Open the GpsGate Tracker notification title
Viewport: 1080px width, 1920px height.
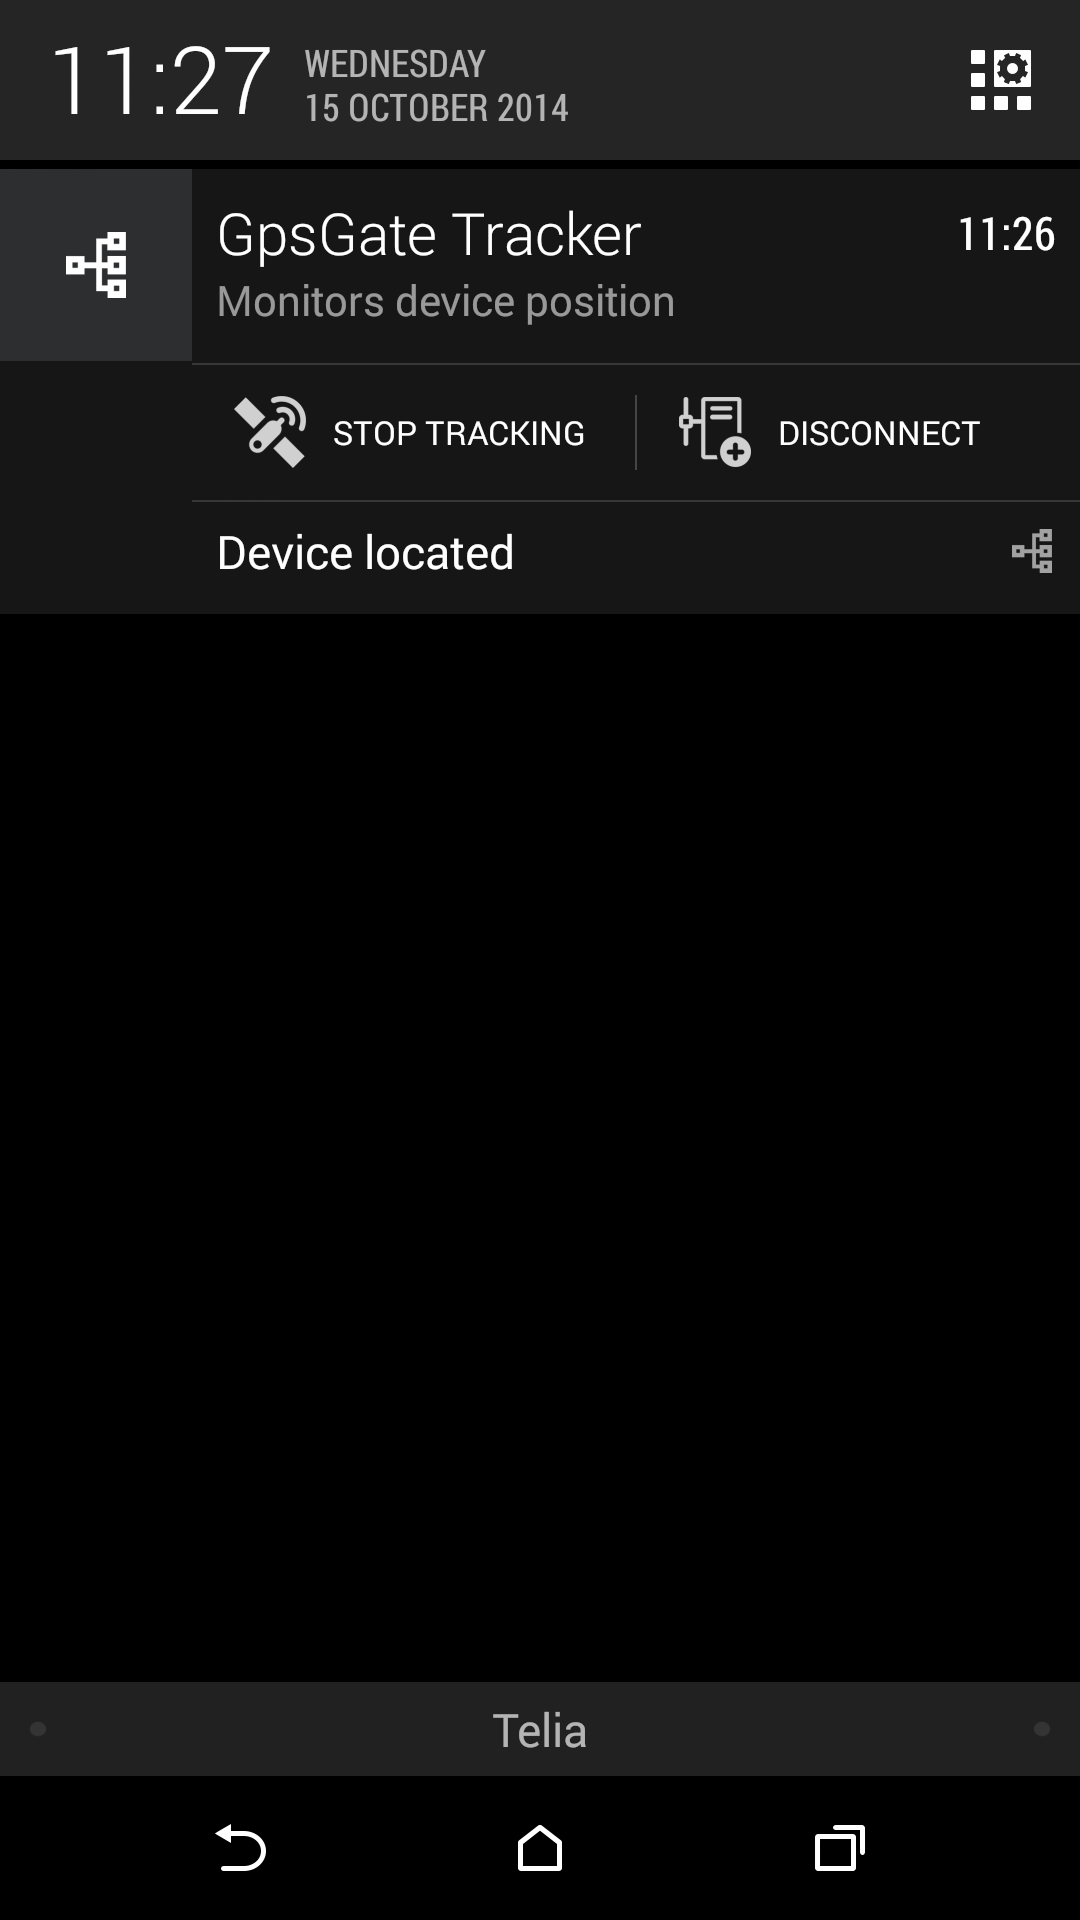[x=429, y=236]
